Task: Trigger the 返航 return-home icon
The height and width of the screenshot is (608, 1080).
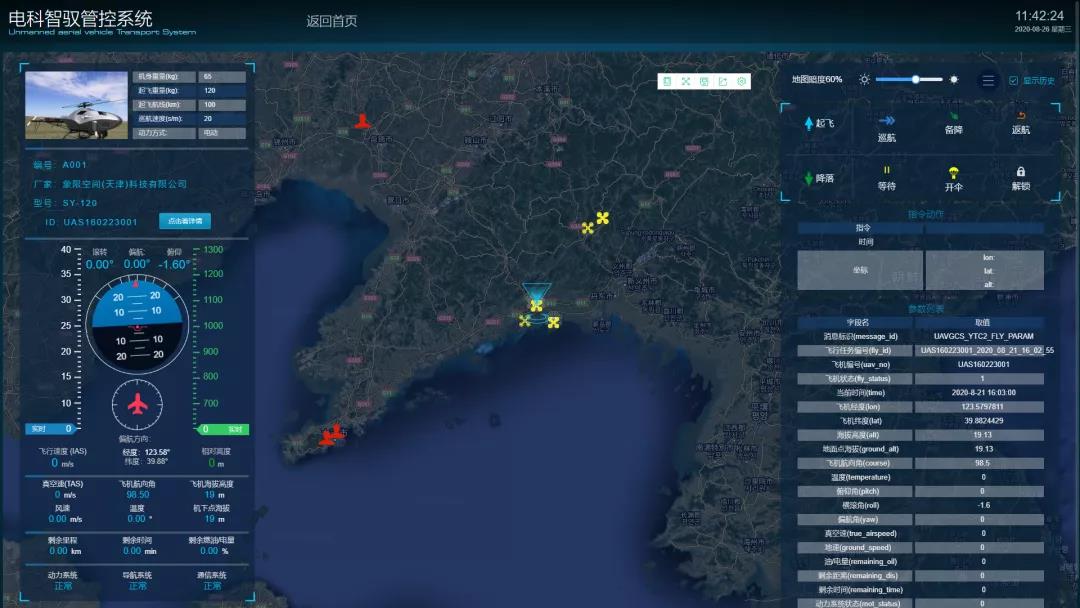Action: [x=1021, y=116]
